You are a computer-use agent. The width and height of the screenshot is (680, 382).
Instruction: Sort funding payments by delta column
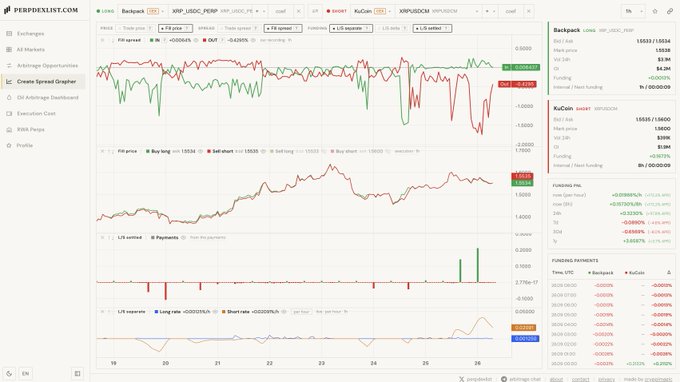click(x=669, y=273)
